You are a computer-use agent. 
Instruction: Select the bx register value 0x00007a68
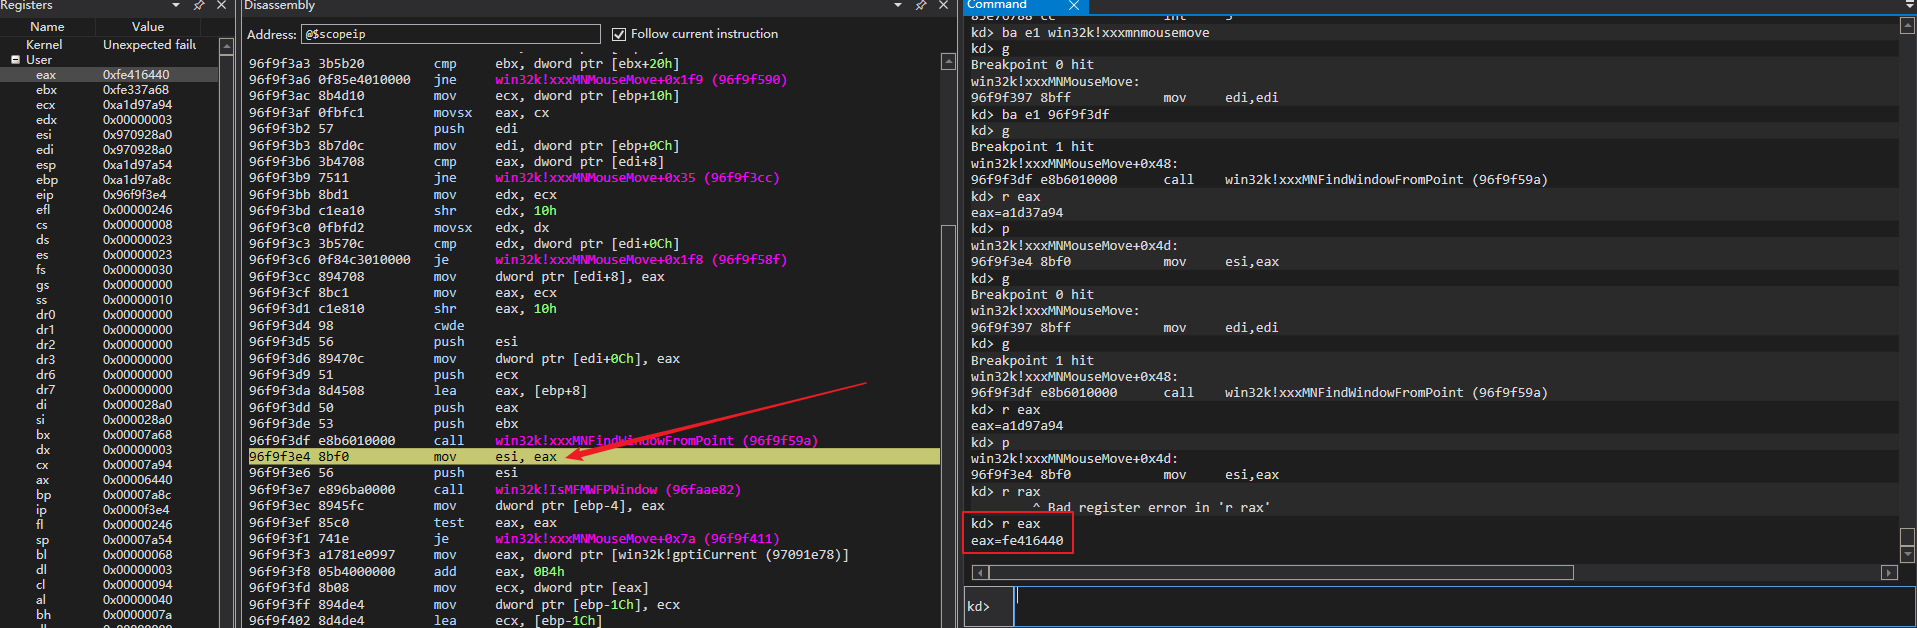click(137, 435)
